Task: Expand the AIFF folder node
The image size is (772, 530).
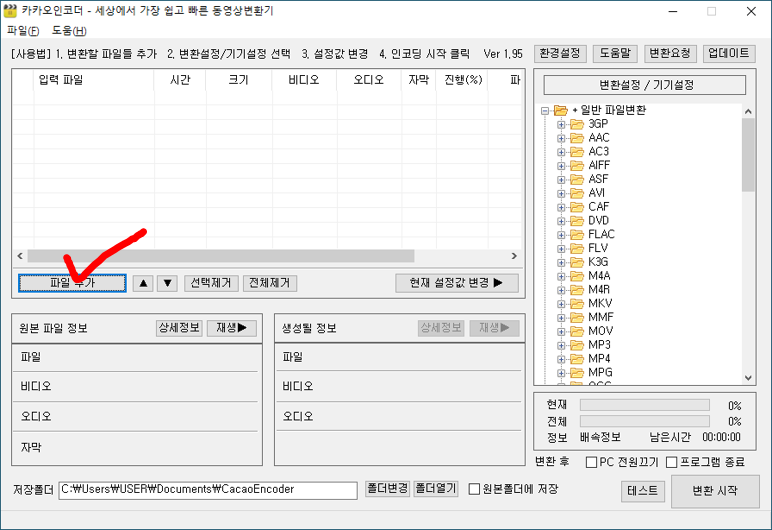Action: coord(561,166)
